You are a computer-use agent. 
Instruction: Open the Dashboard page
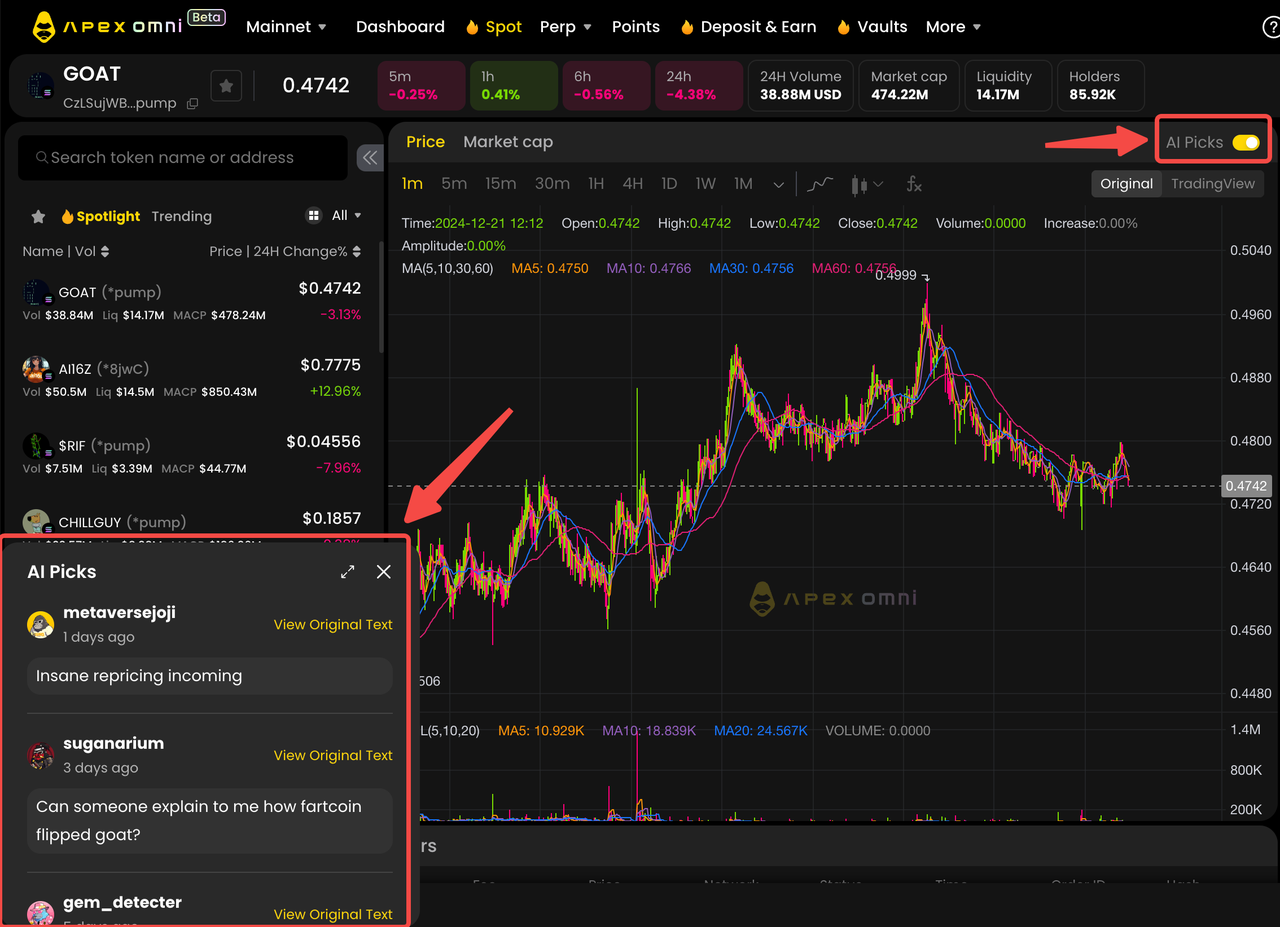pyautogui.click(x=400, y=27)
